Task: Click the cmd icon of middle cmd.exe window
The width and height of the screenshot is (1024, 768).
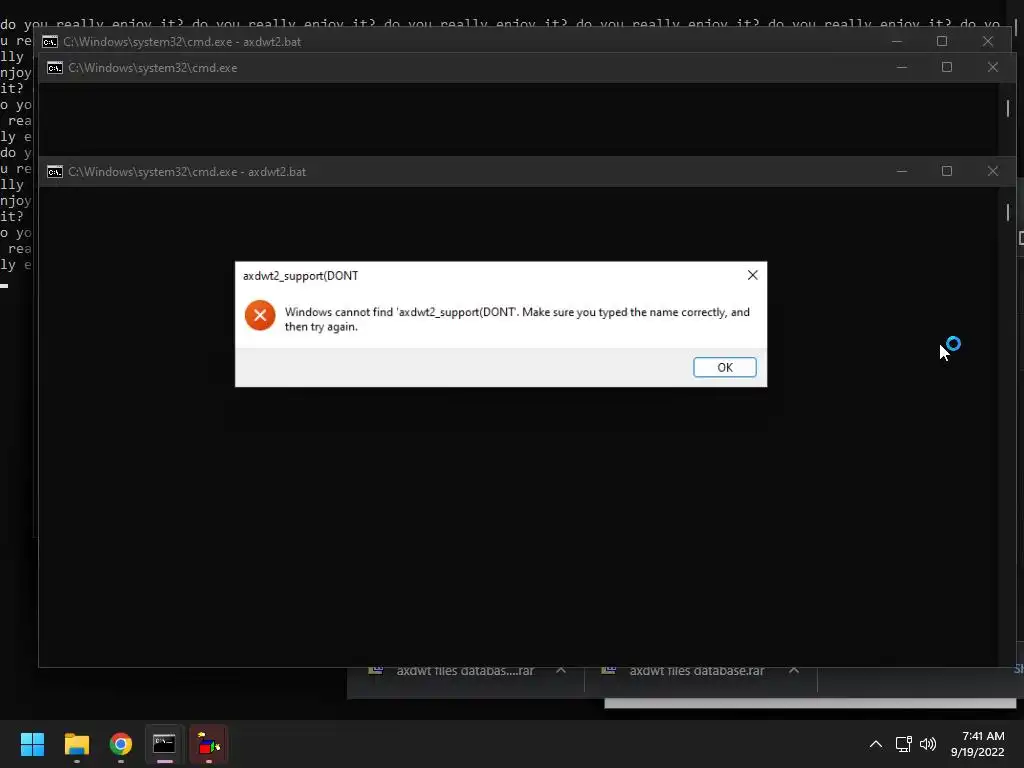Action: coord(55,68)
